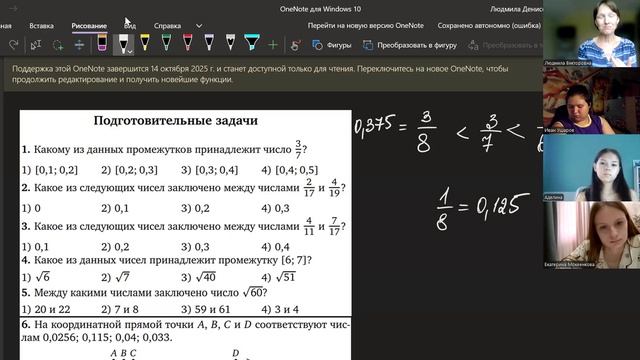Click the greyed ink-to-text convert button
This screenshot has width=640, height=360.
click(x=505, y=45)
